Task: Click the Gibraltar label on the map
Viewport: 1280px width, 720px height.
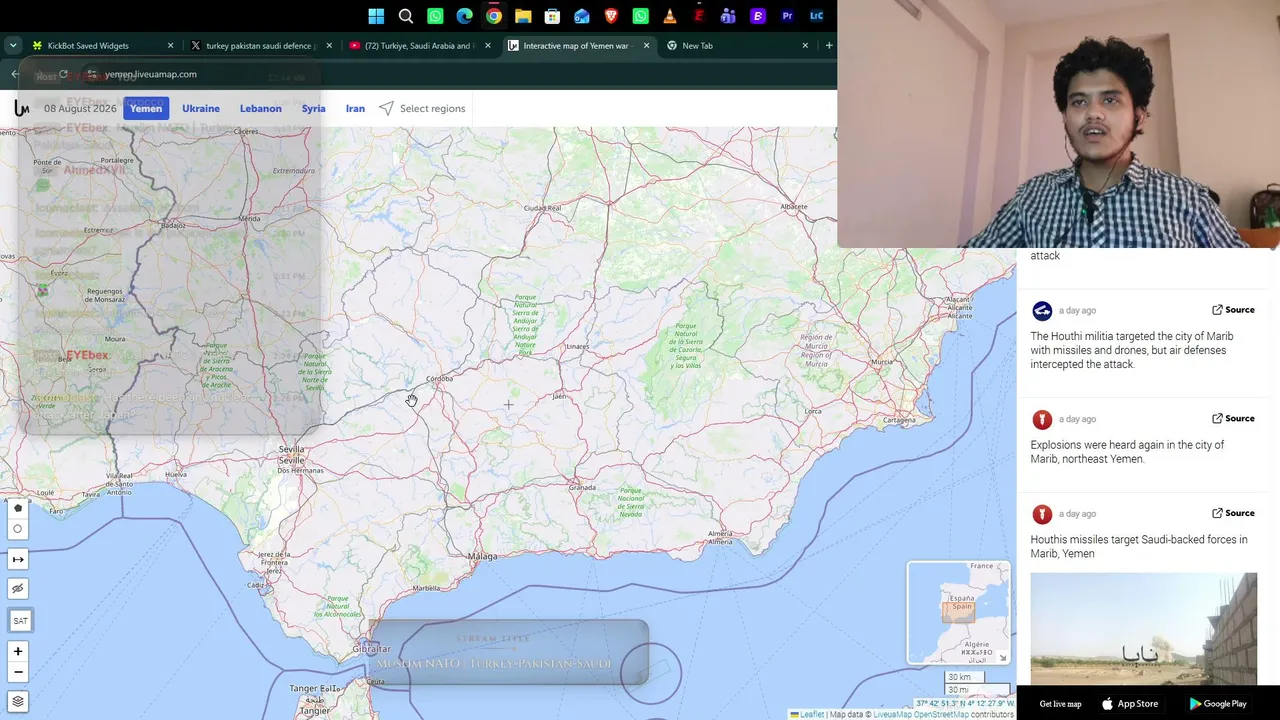Action: (372, 649)
